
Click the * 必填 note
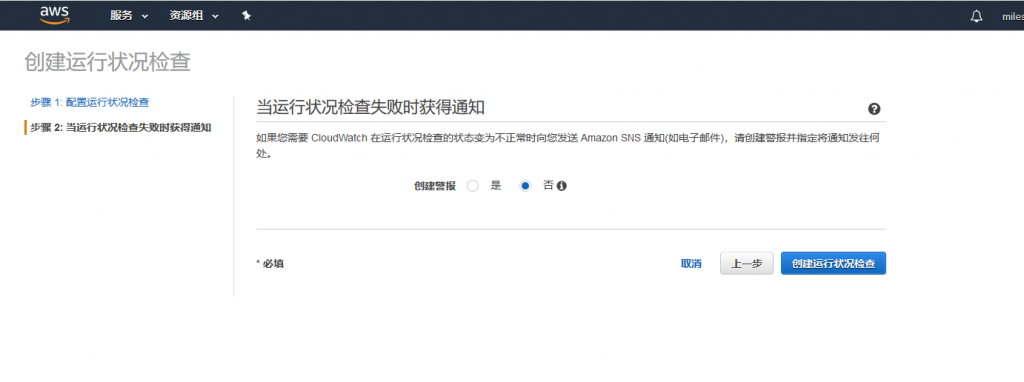click(270, 264)
